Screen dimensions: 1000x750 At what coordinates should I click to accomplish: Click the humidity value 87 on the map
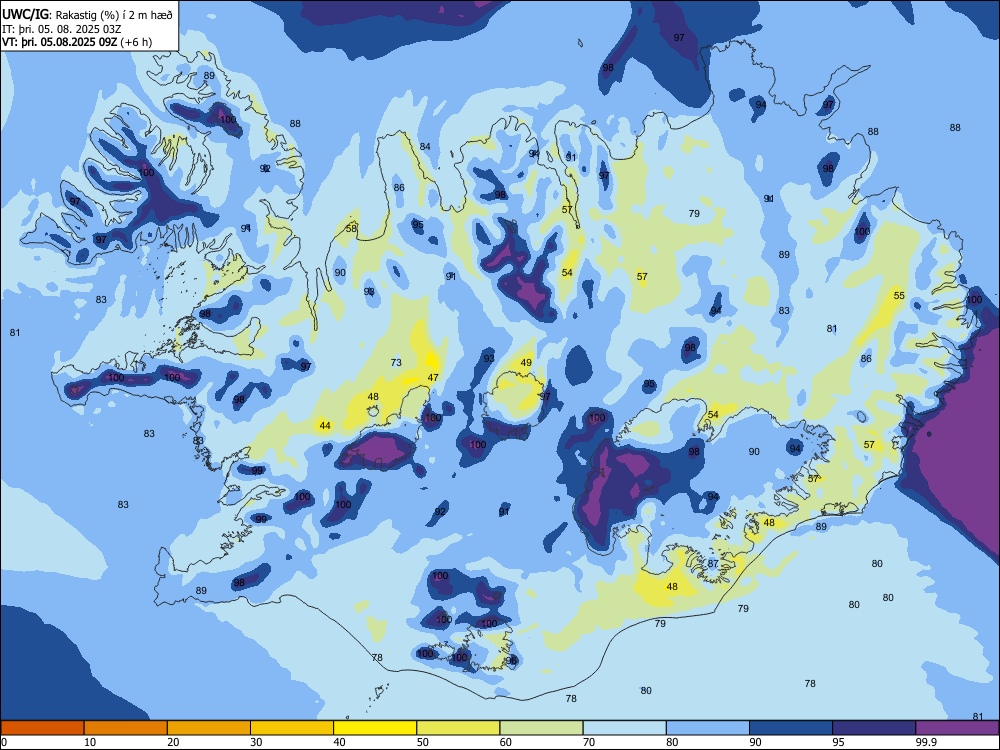coord(713,563)
